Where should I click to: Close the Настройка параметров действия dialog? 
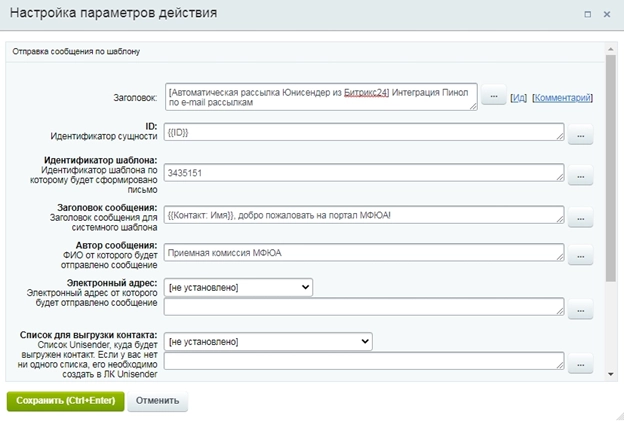point(607,14)
